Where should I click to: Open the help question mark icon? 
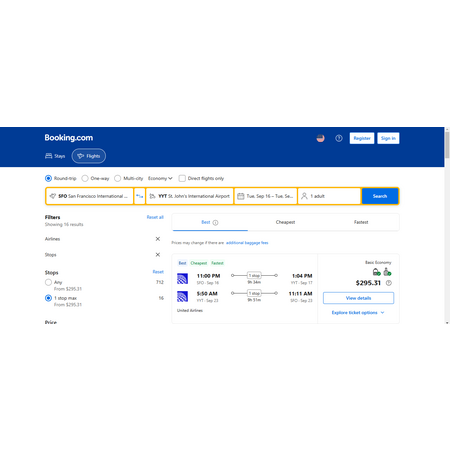(339, 138)
